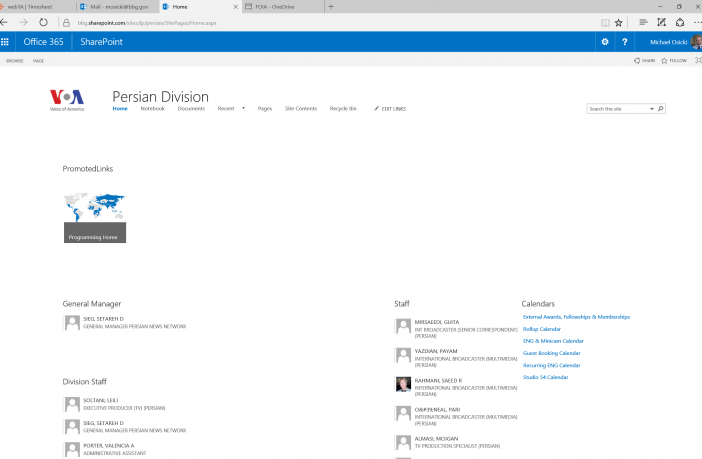Image resolution: width=702 pixels, height=459 pixels.
Task: Click SIEG, SETAREH D under Division Staff
Action: (103, 423)
